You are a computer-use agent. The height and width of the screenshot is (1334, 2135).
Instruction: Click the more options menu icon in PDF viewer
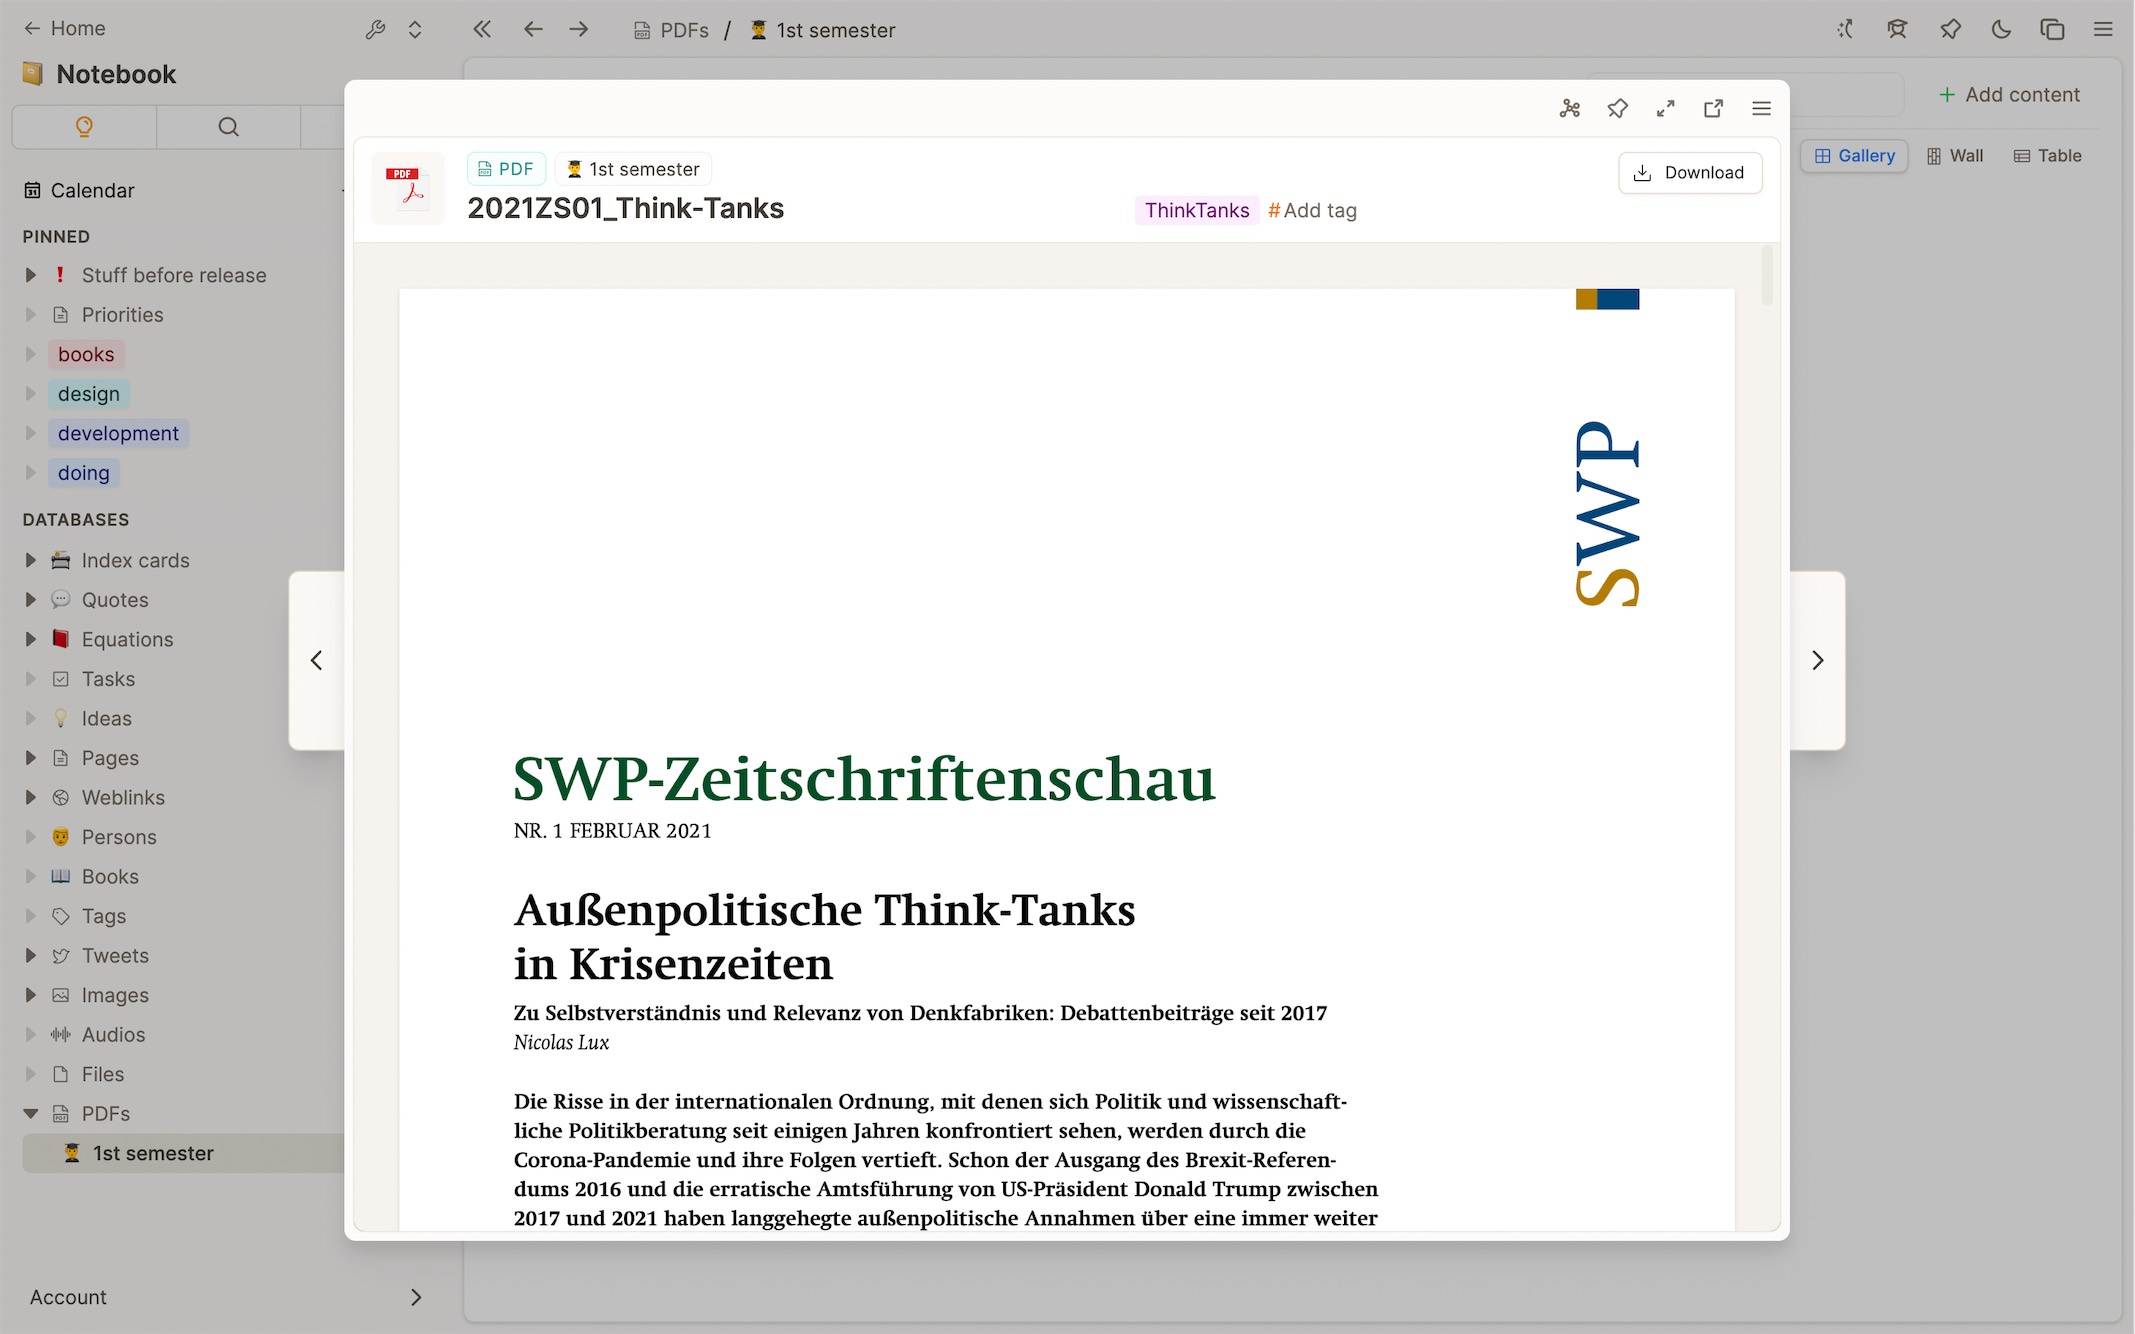tap(1761, 109)
